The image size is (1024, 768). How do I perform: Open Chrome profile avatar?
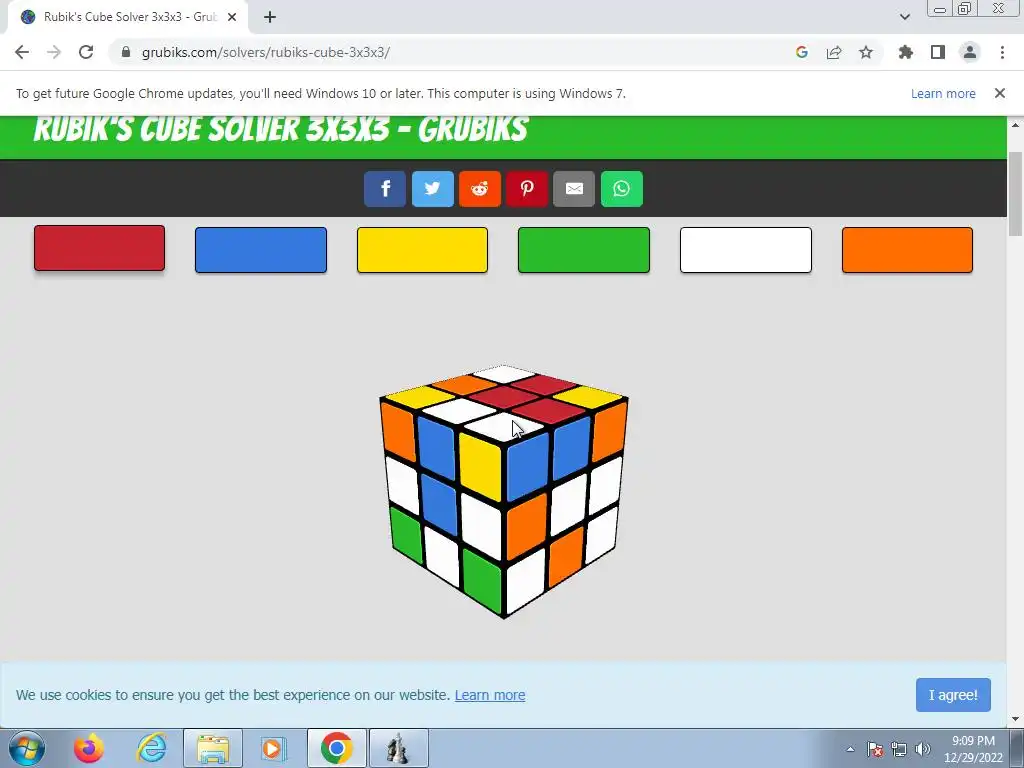970,52
